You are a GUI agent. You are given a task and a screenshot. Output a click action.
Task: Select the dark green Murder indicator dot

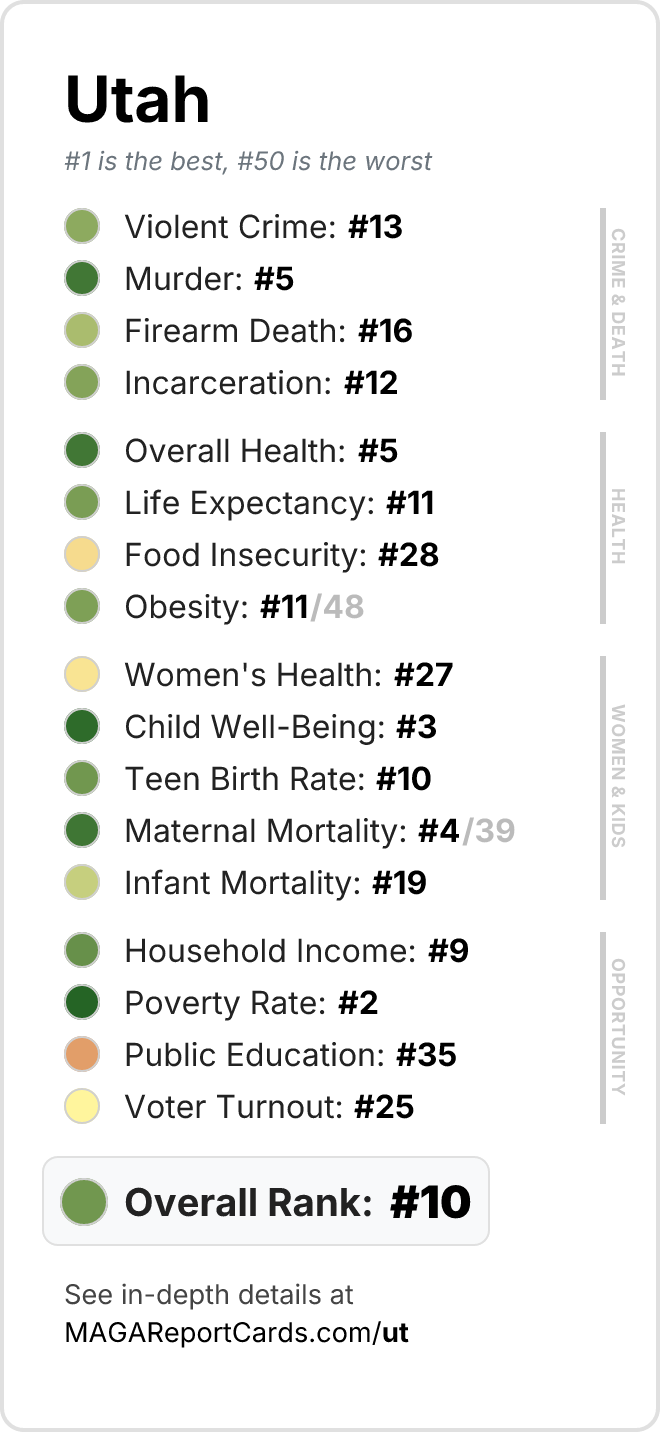click(82, 279)
